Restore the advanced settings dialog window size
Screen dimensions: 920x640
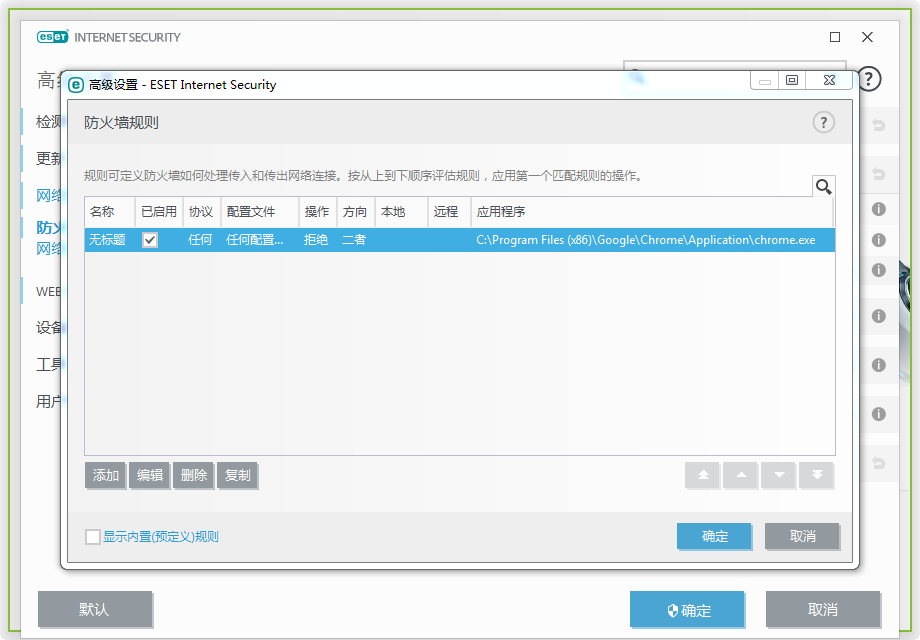[792, 81]
